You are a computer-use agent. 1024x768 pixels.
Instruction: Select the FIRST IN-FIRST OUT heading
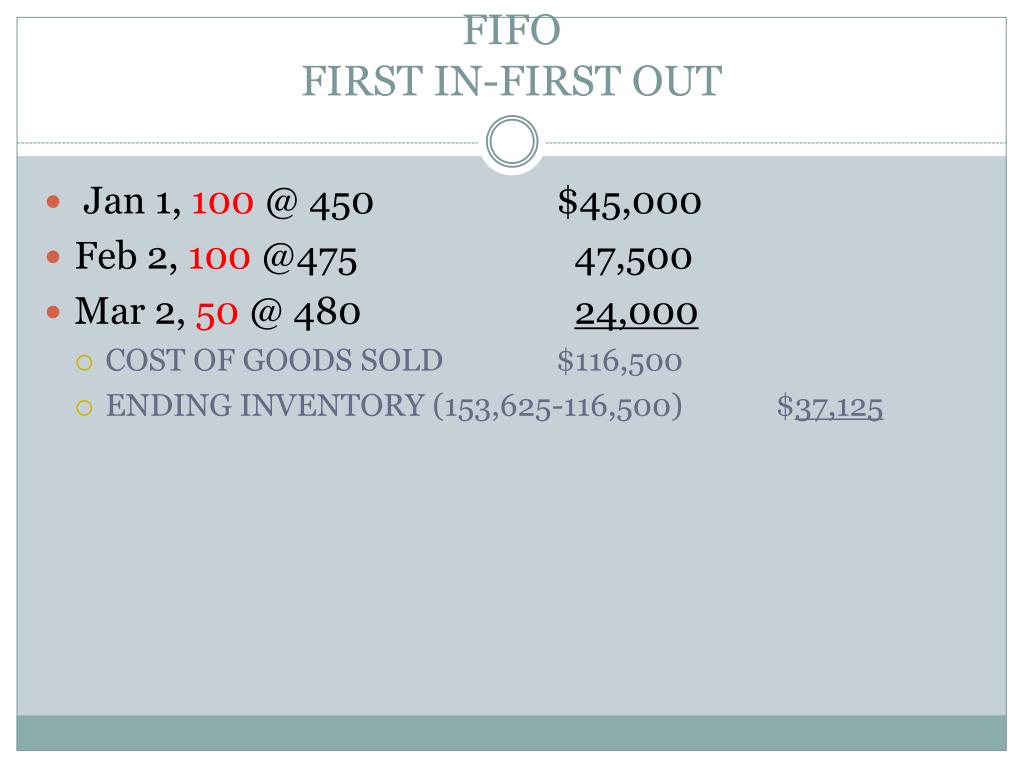pos(512,81)
